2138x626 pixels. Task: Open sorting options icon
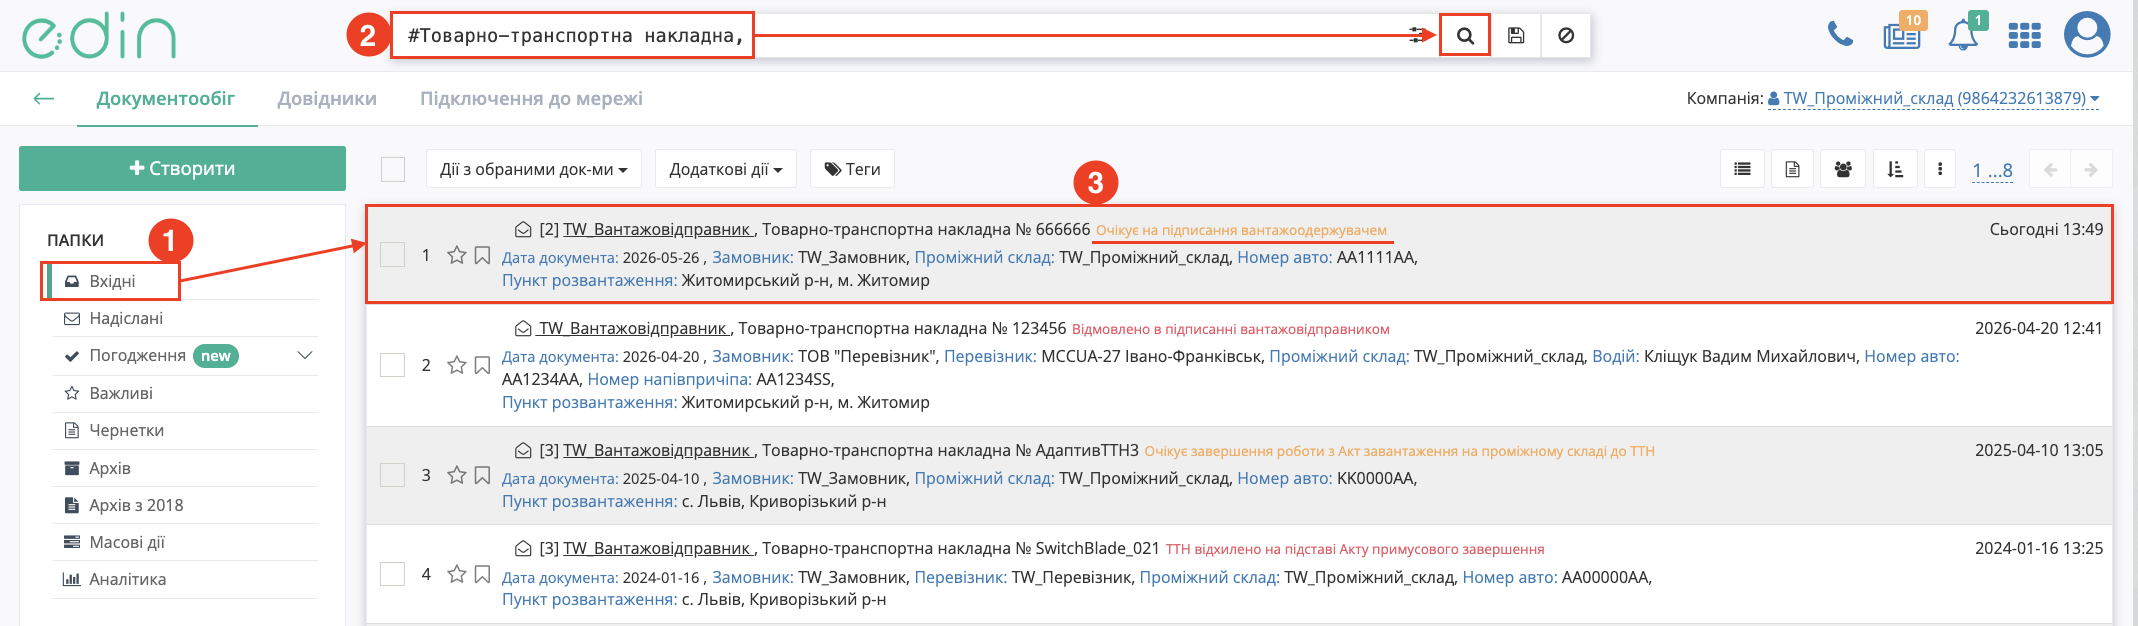point(1895,169)
